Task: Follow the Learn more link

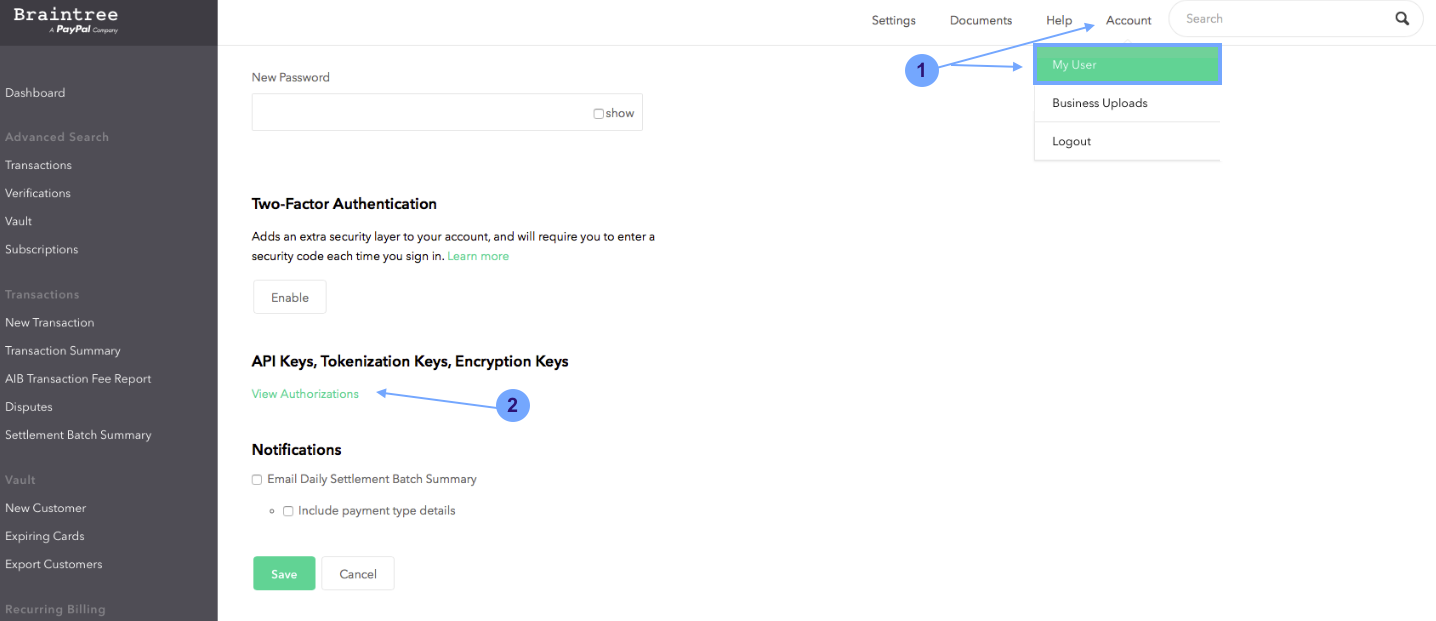Action: tap(478, 256)
